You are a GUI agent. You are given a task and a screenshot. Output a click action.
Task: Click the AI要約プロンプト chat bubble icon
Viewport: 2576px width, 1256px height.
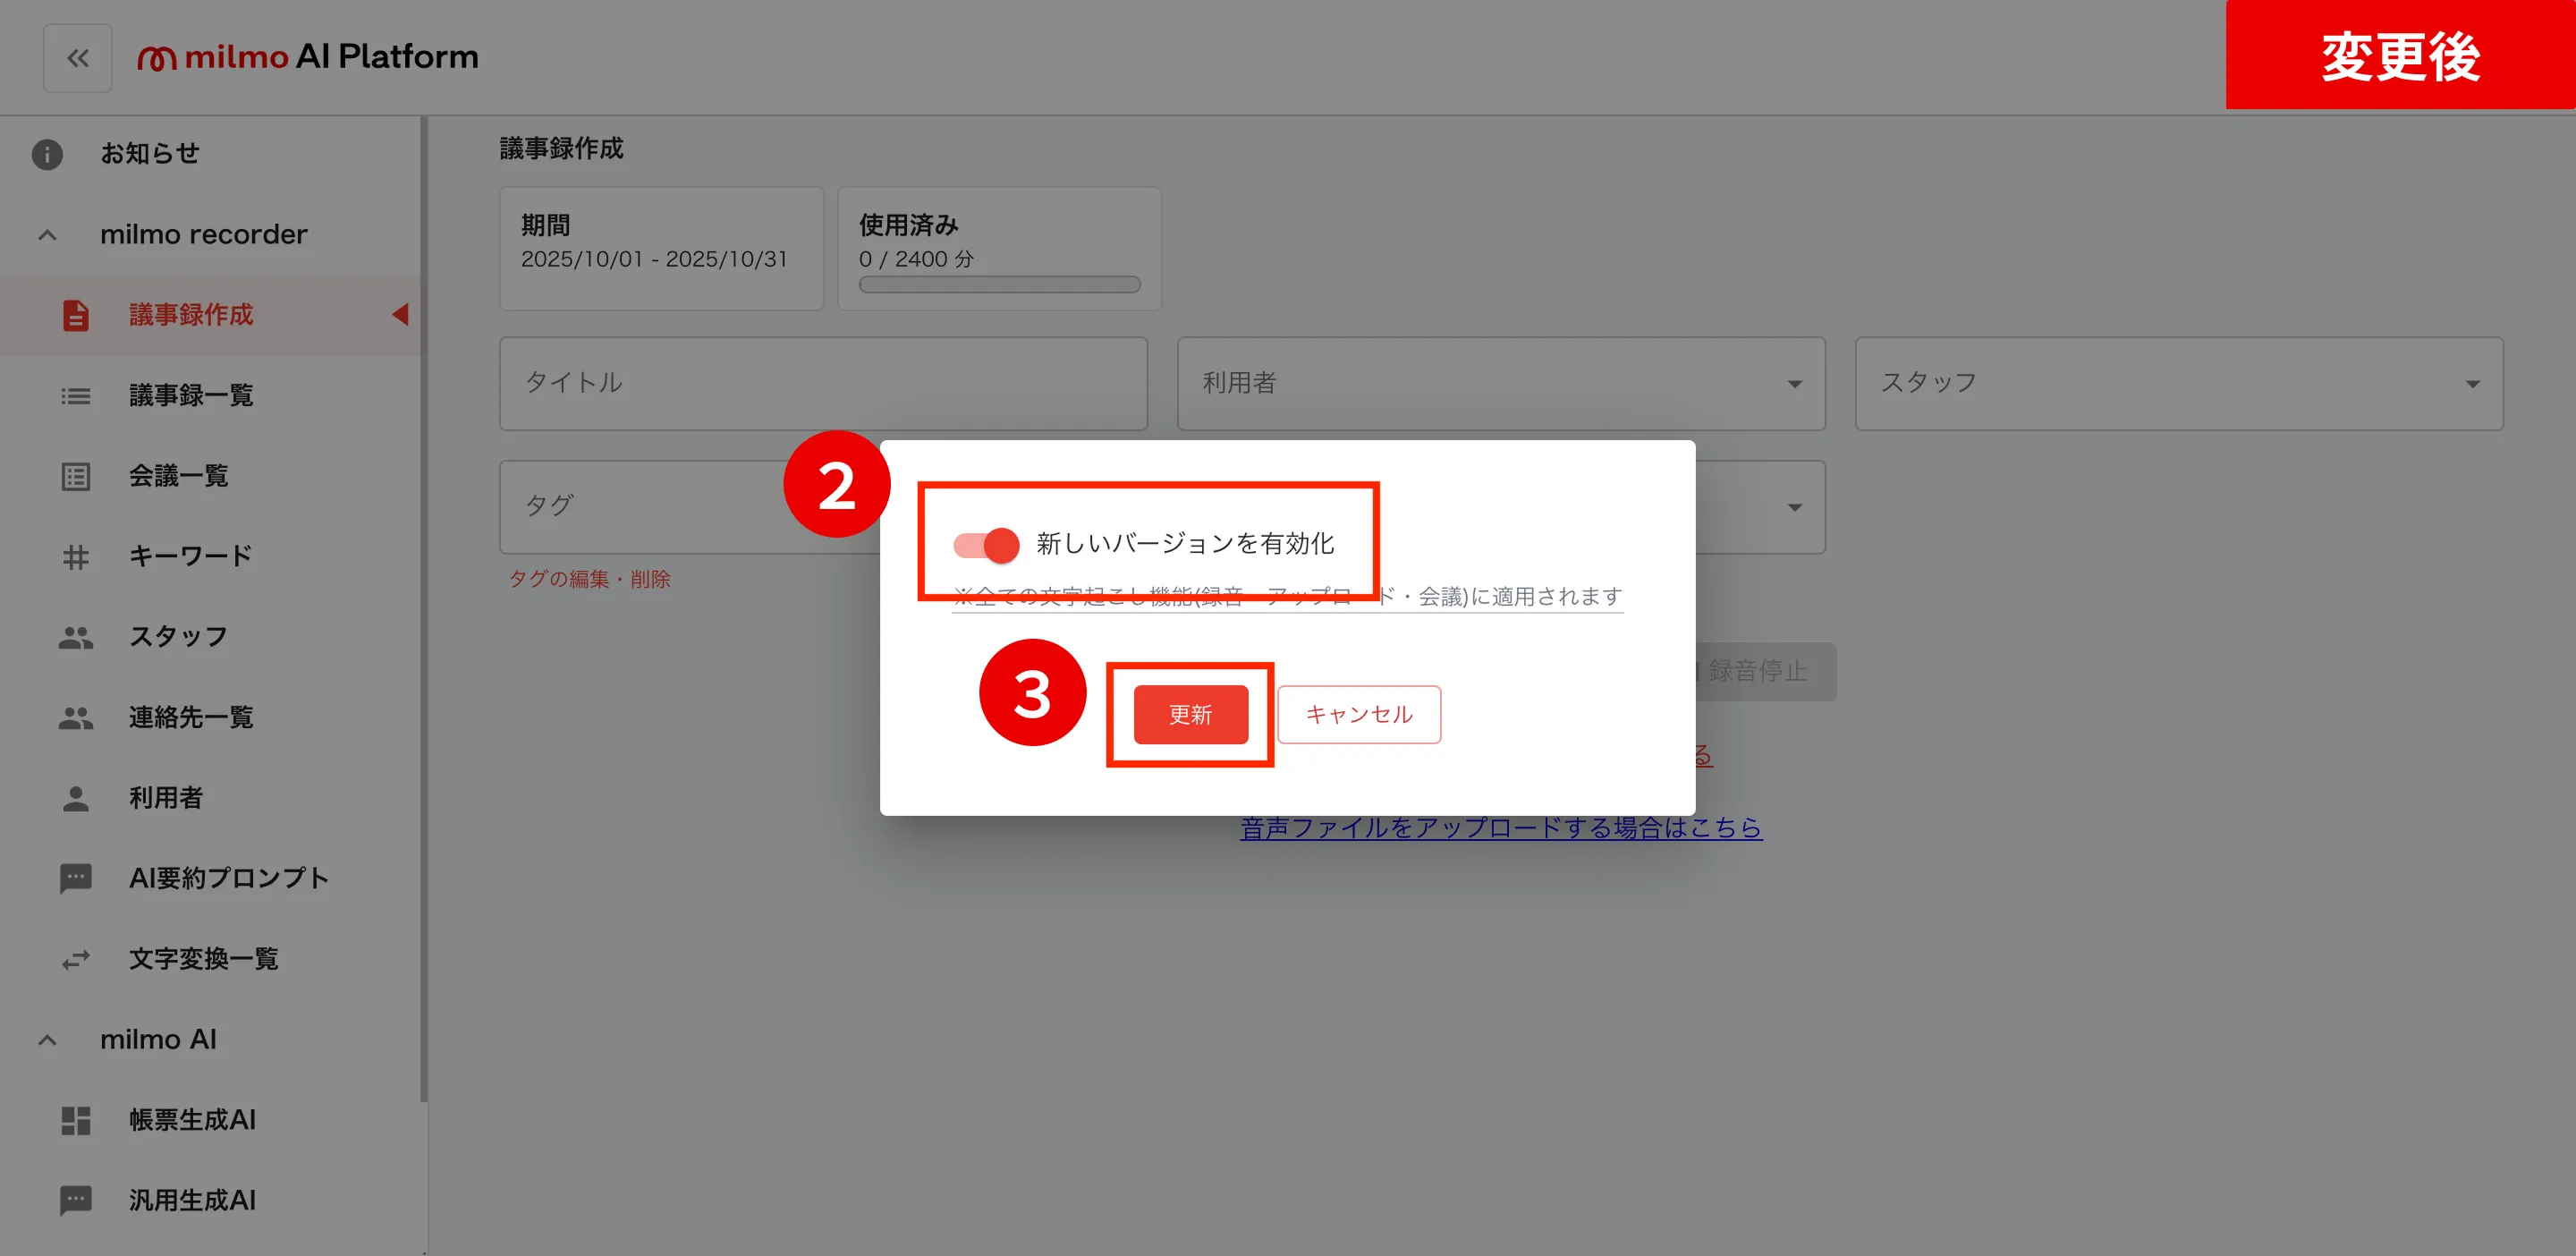pyautogui.click(x=76, y=879)
